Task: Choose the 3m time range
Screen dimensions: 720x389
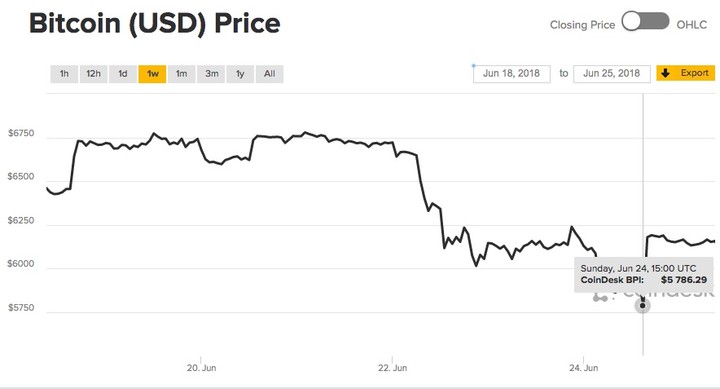Action: 211,74
